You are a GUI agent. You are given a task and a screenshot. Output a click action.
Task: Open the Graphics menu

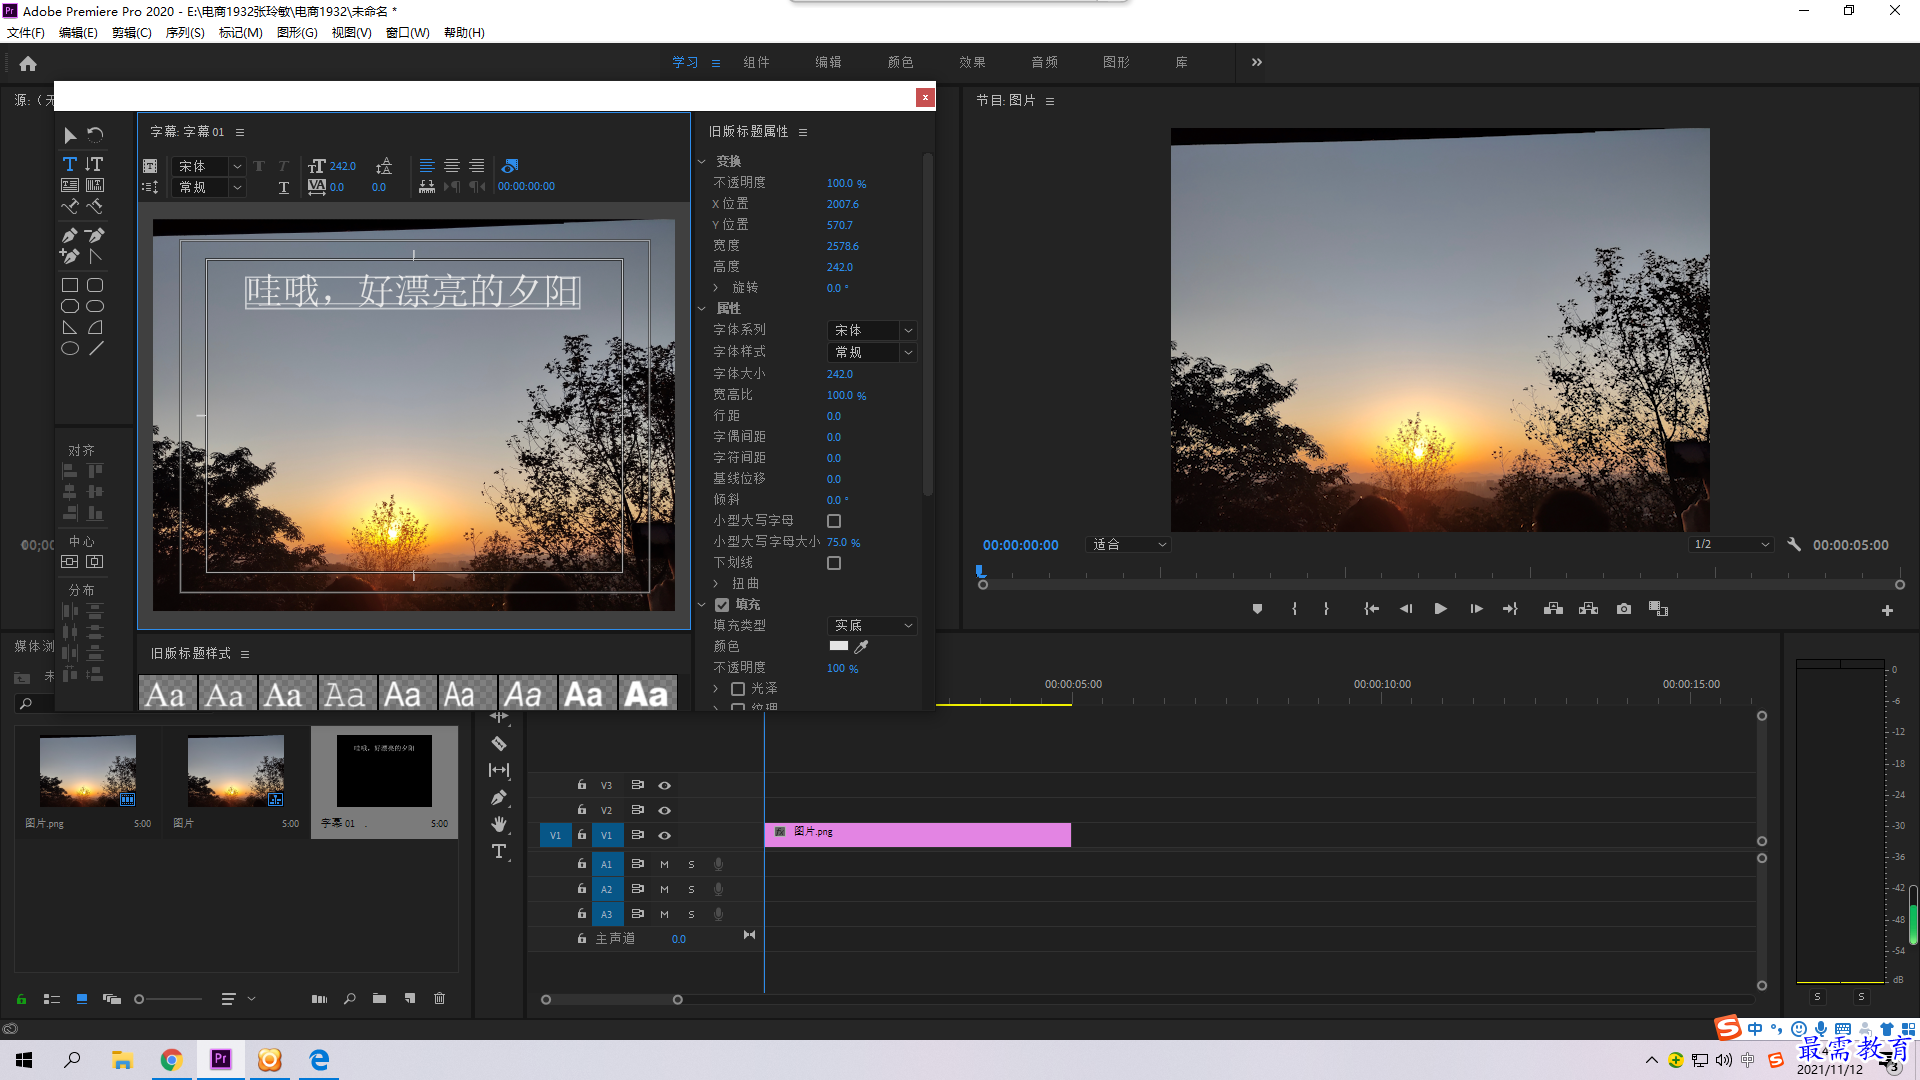tap(297, 33)
